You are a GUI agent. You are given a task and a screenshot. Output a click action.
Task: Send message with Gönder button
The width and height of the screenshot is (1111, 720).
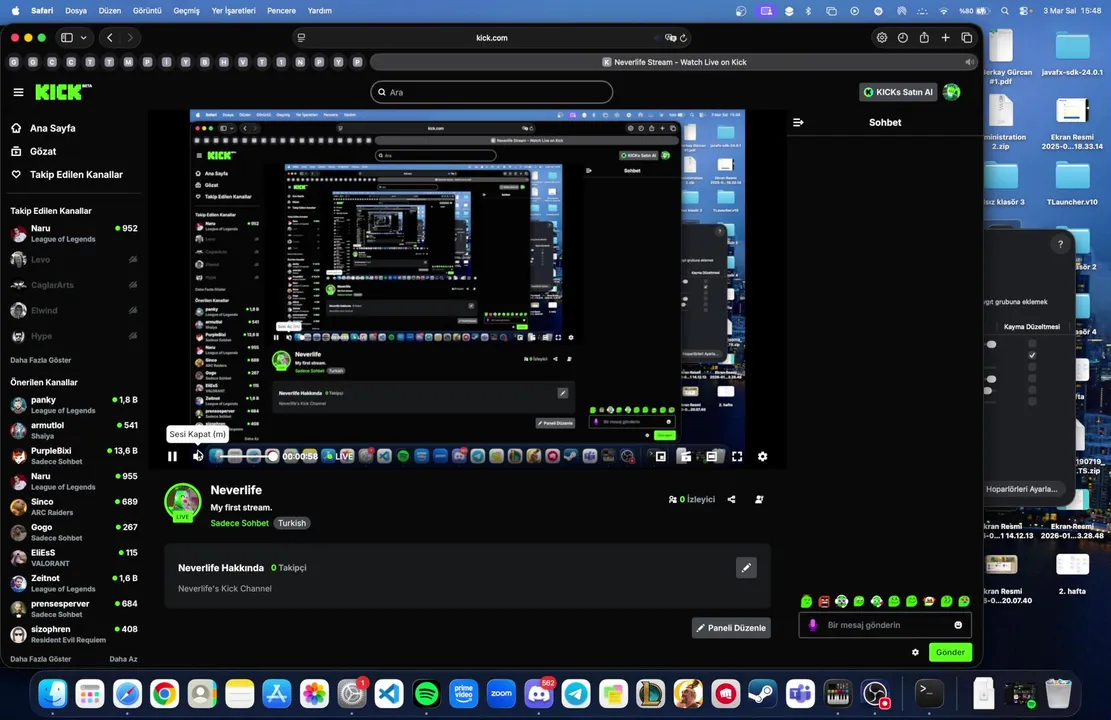[950, 652]
